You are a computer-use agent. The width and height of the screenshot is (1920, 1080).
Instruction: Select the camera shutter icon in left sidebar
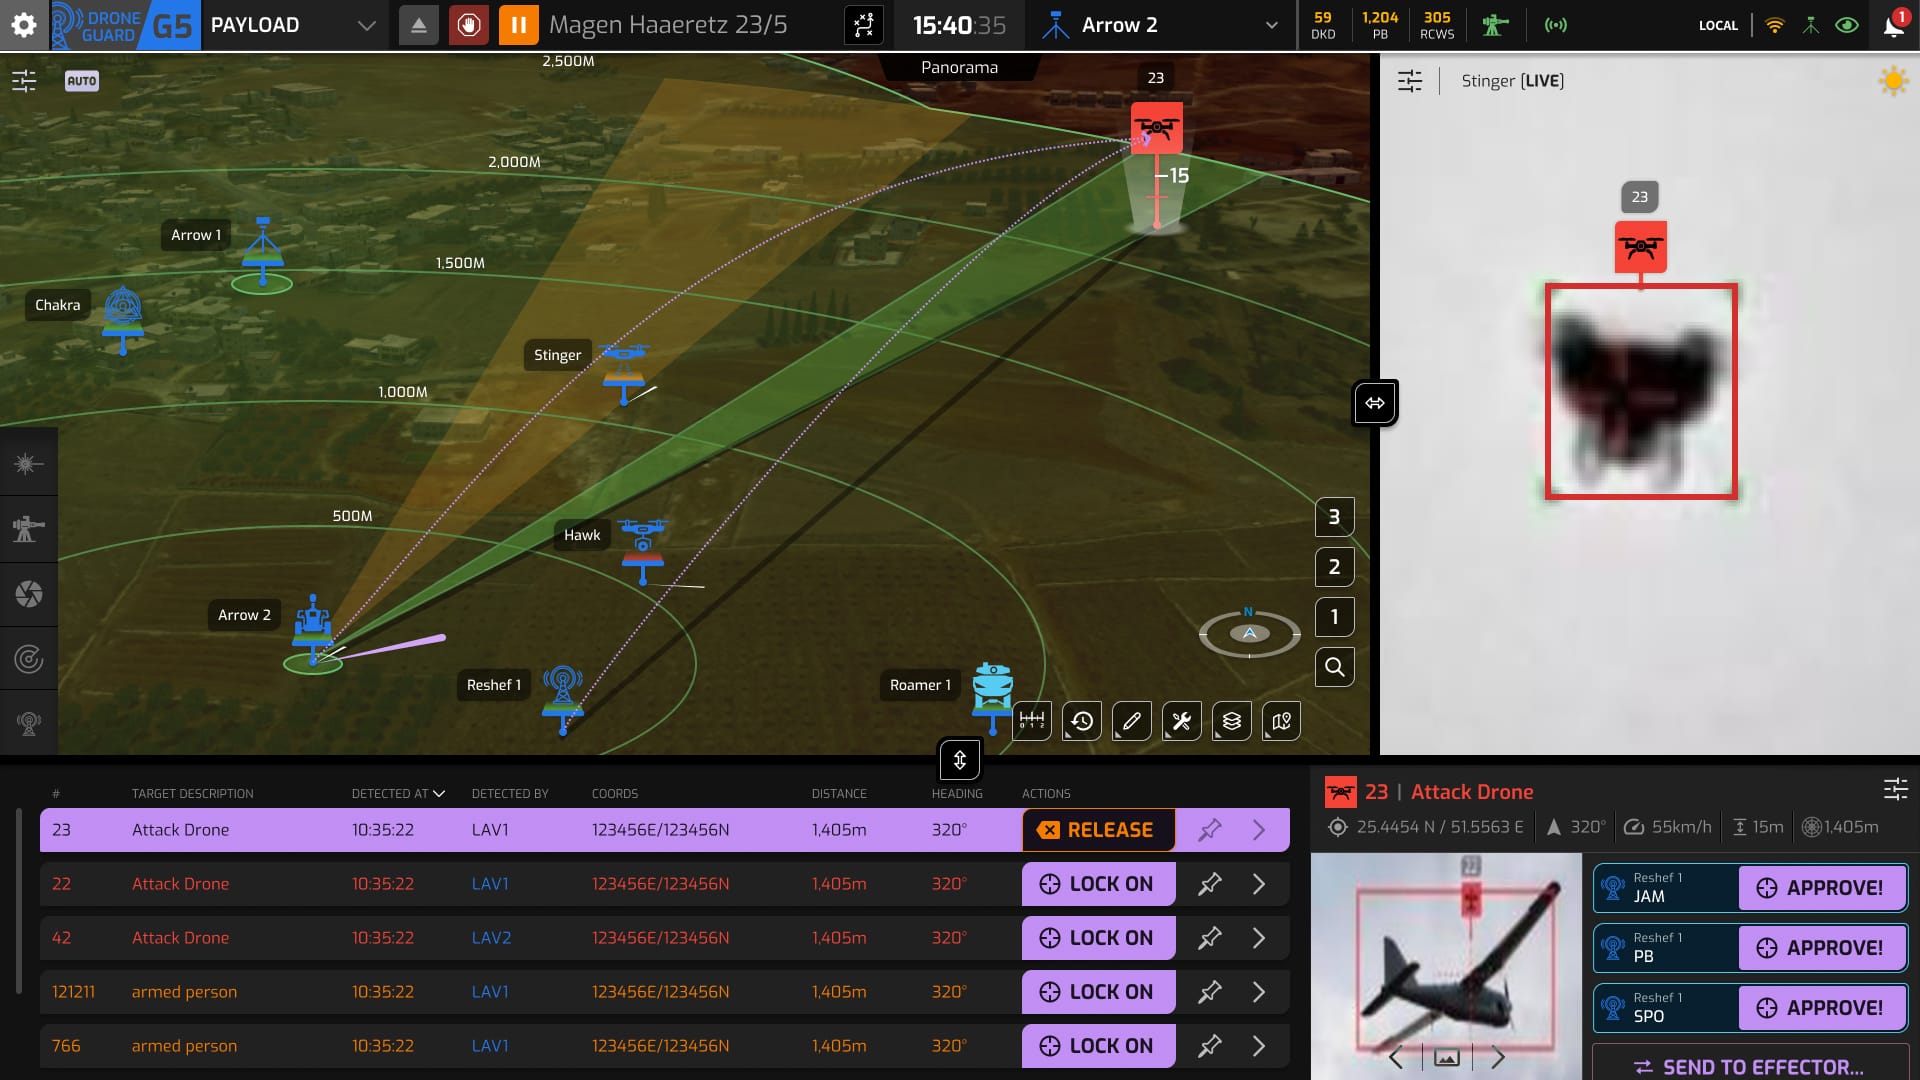click(x=29, y=594)
